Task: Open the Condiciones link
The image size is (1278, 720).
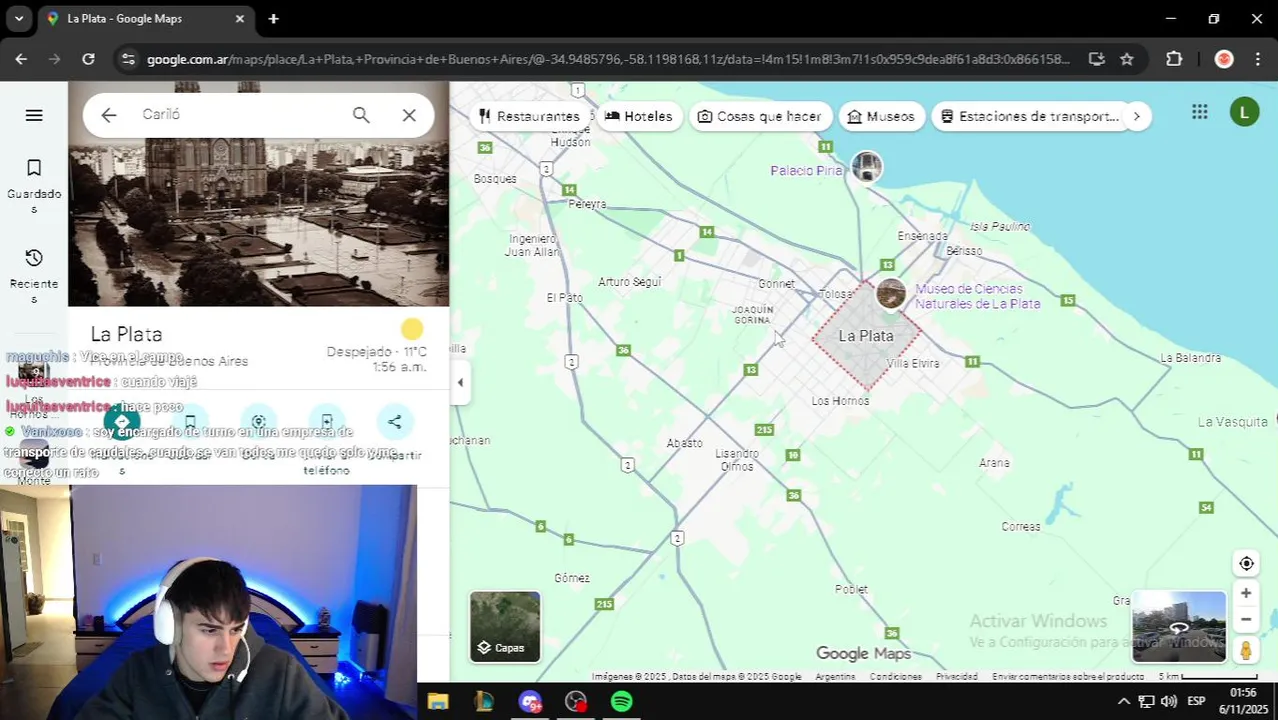Action: [x=895, y=677]
